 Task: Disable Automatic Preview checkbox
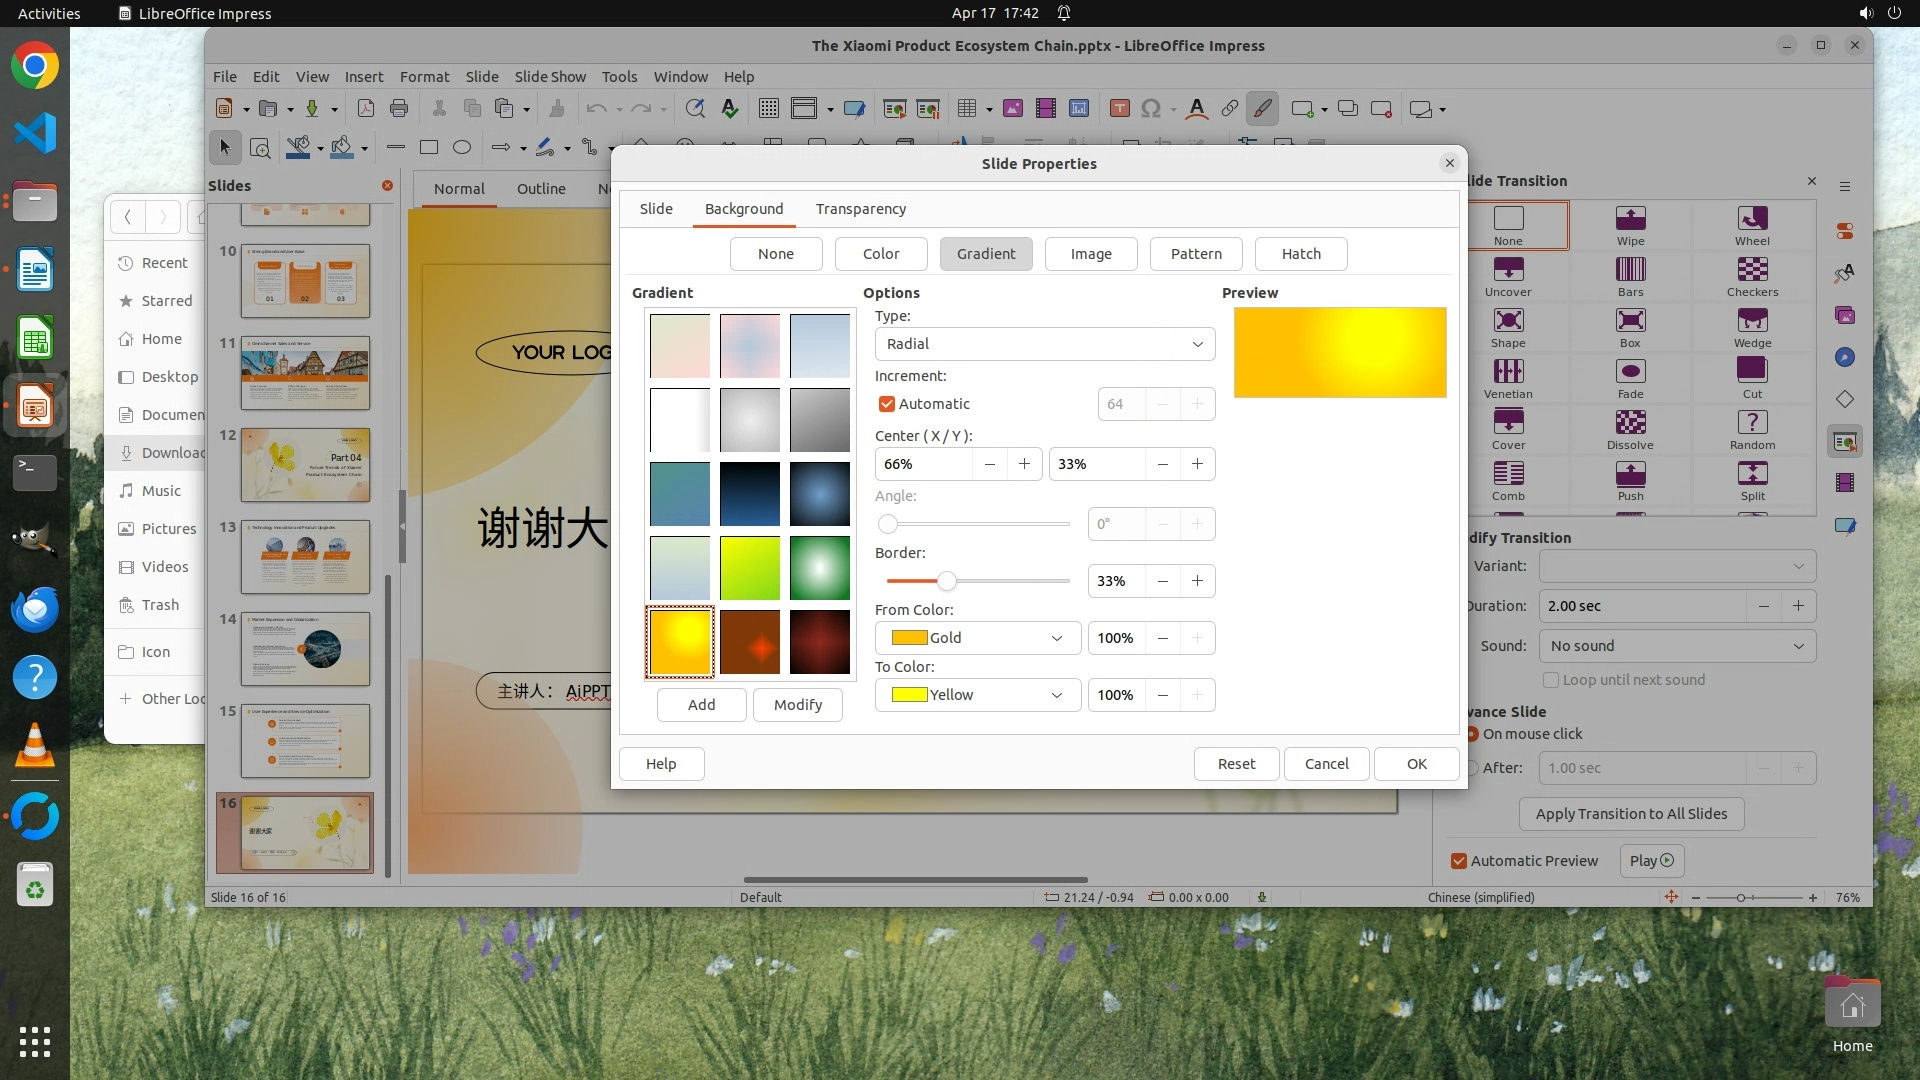point(1459,861)
